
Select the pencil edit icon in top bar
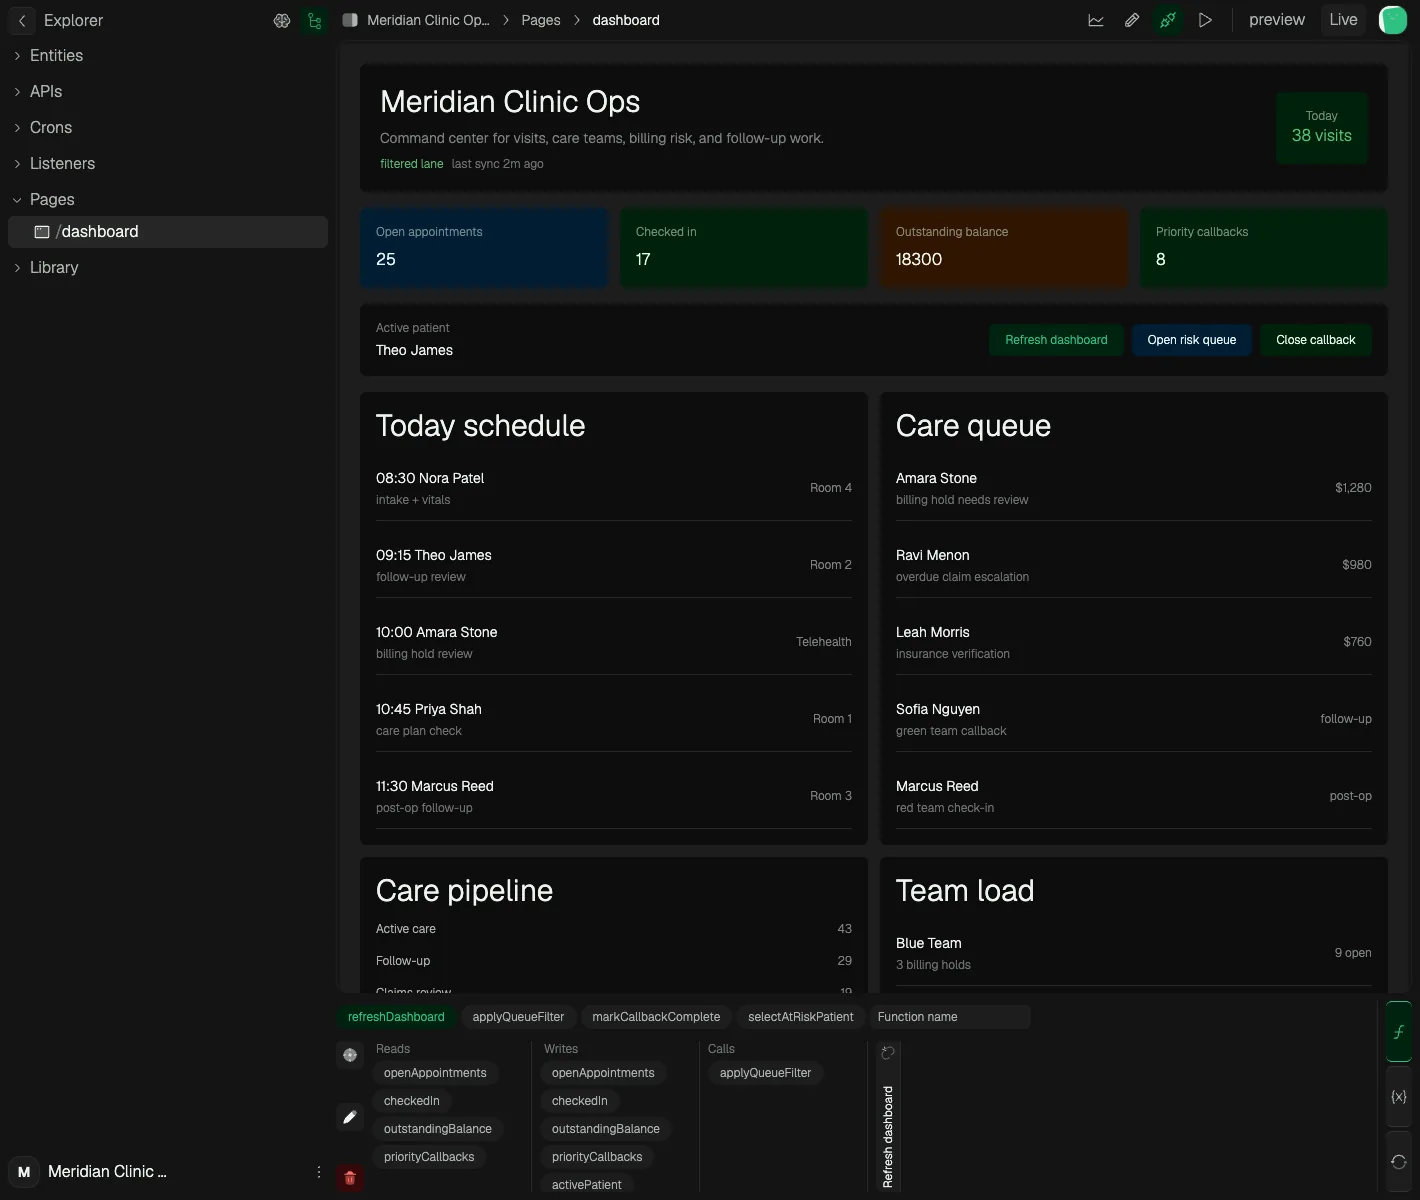click(1132, 20)
